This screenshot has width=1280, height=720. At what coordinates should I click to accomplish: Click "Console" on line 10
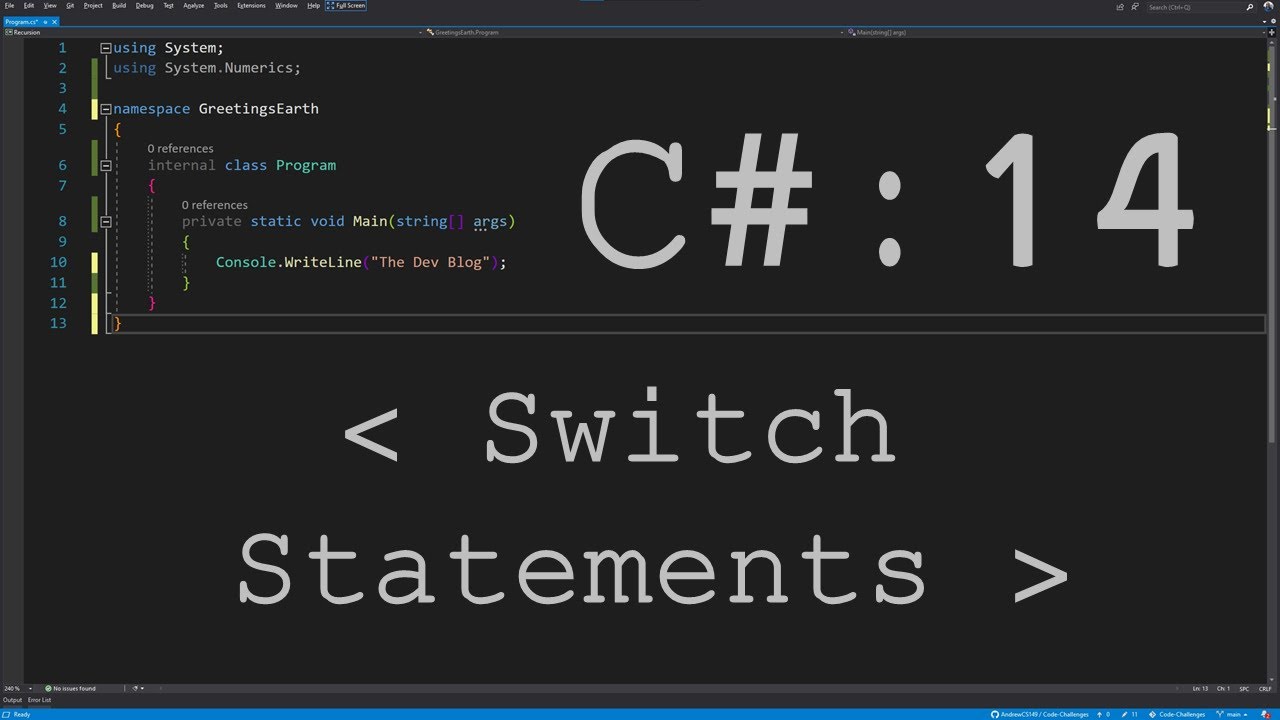pos(246,262)
